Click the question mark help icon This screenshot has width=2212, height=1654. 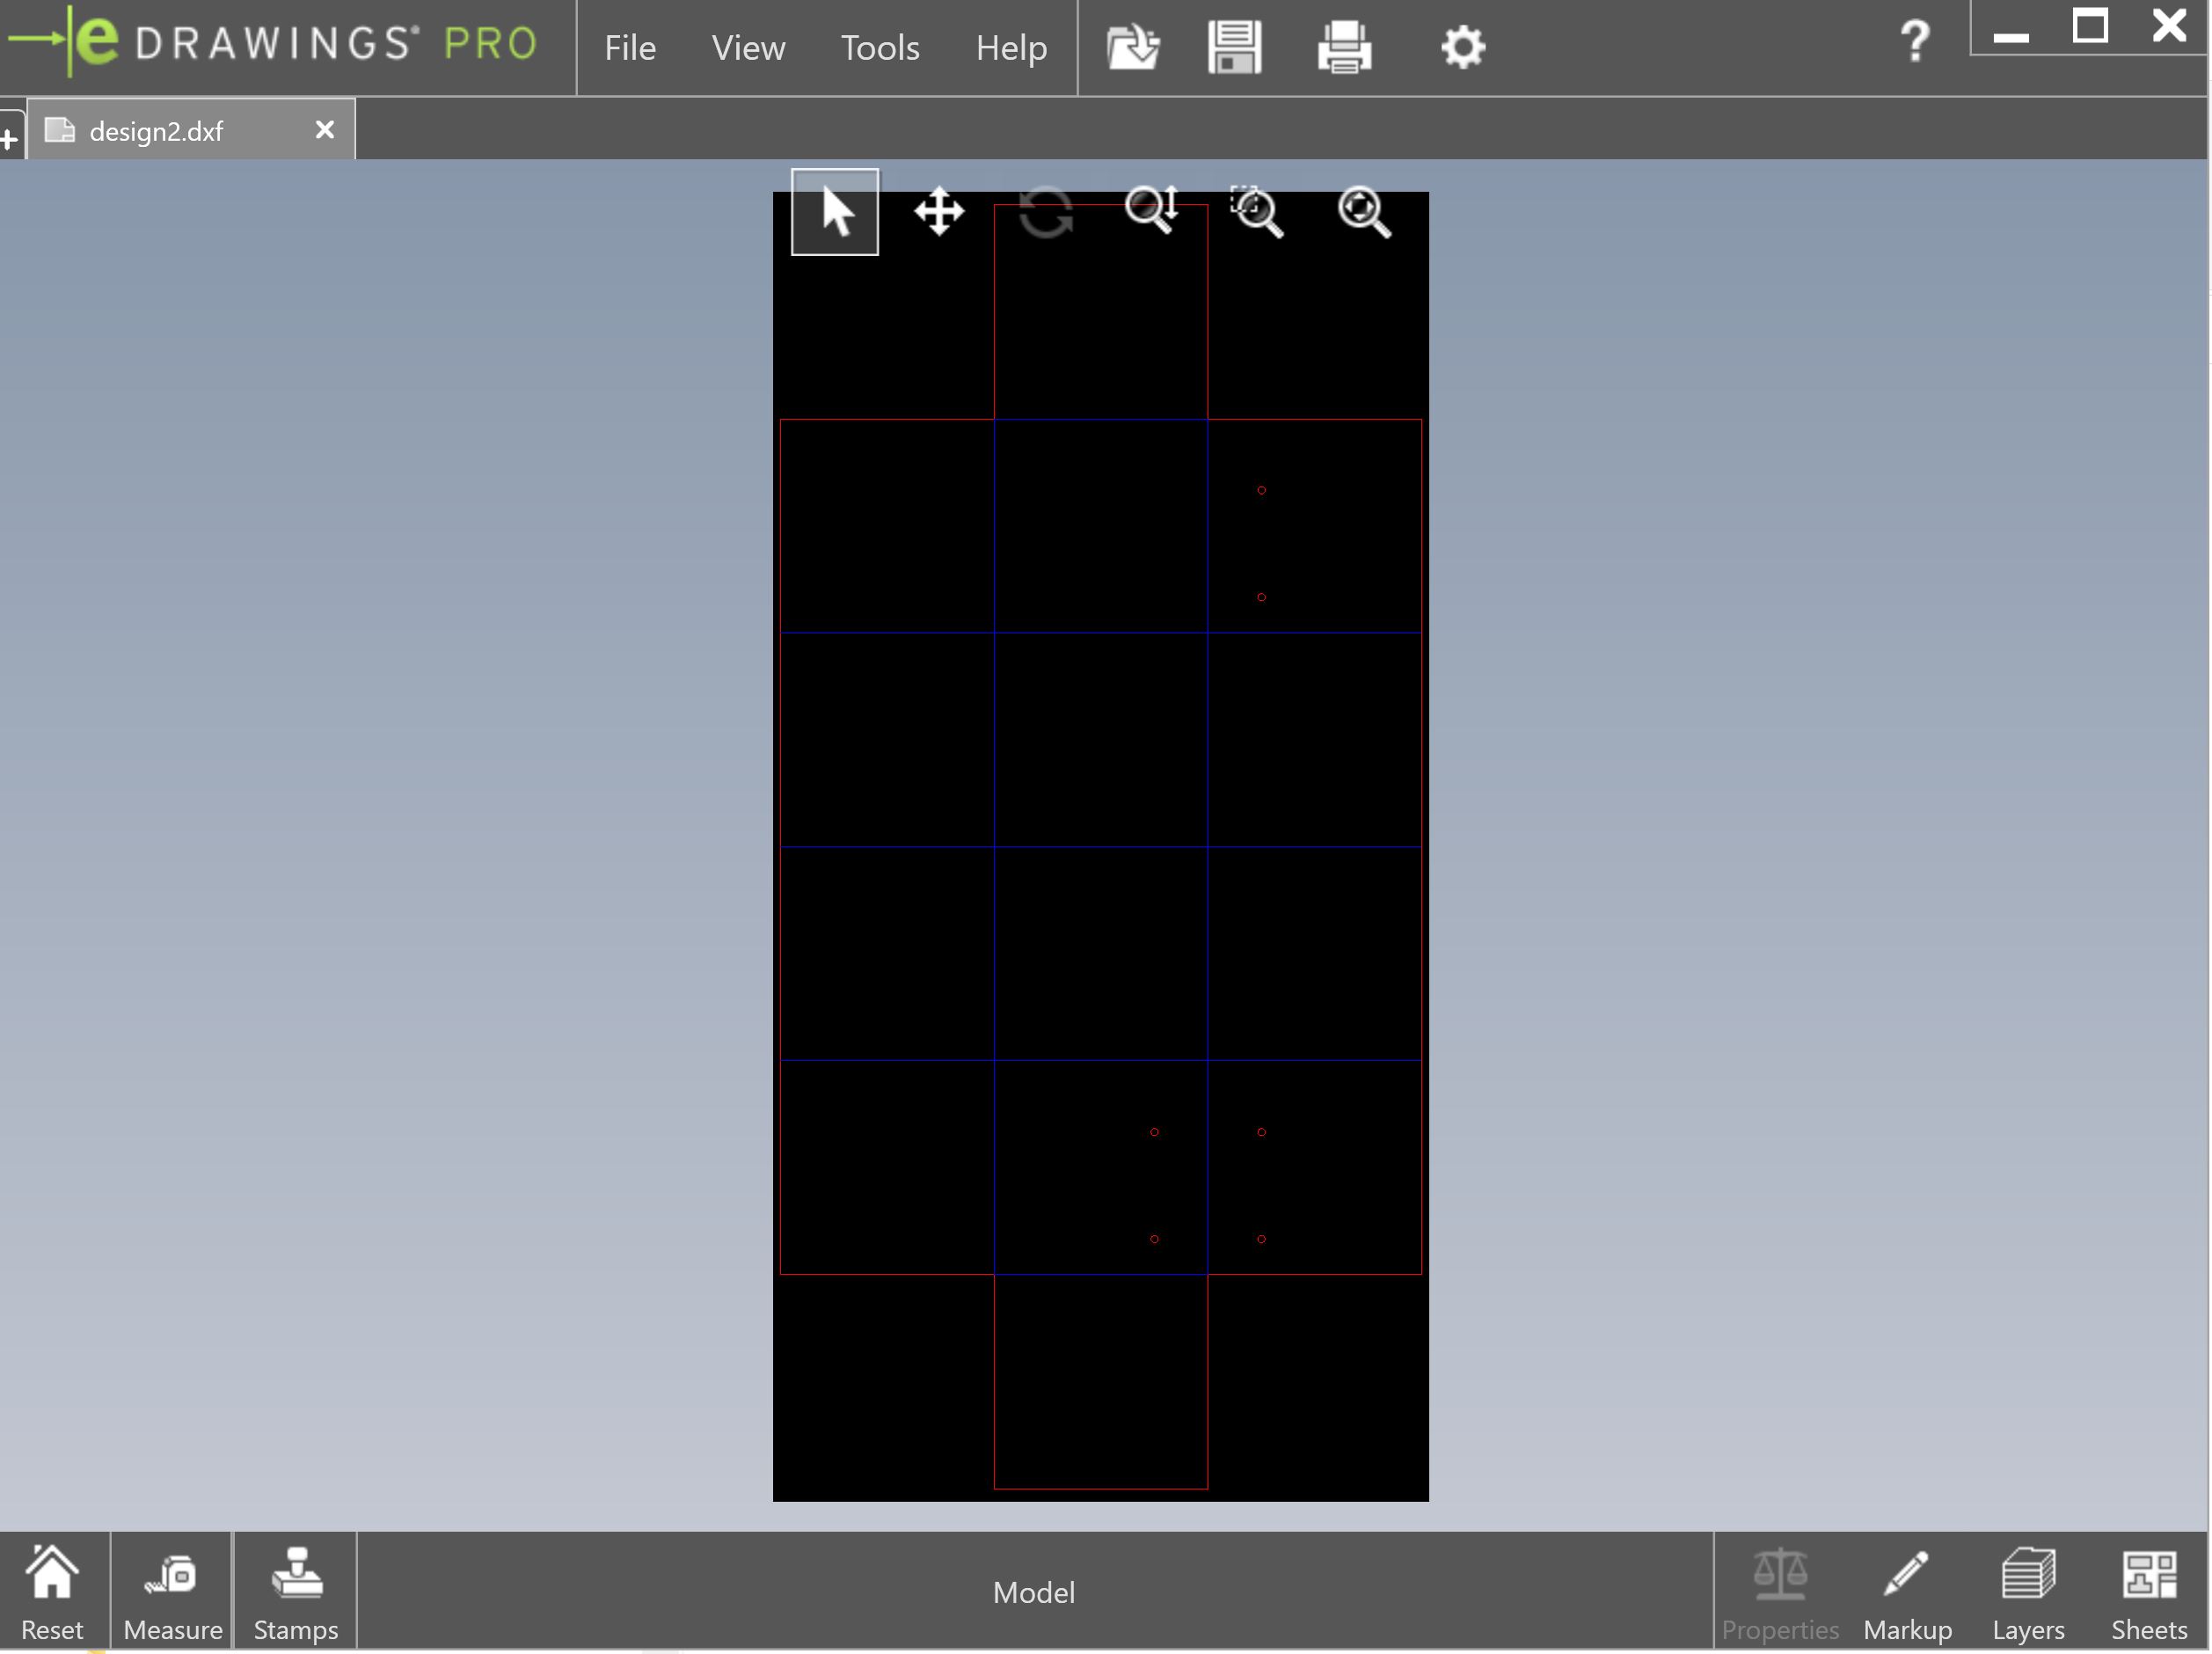(x=1914, y=42)
